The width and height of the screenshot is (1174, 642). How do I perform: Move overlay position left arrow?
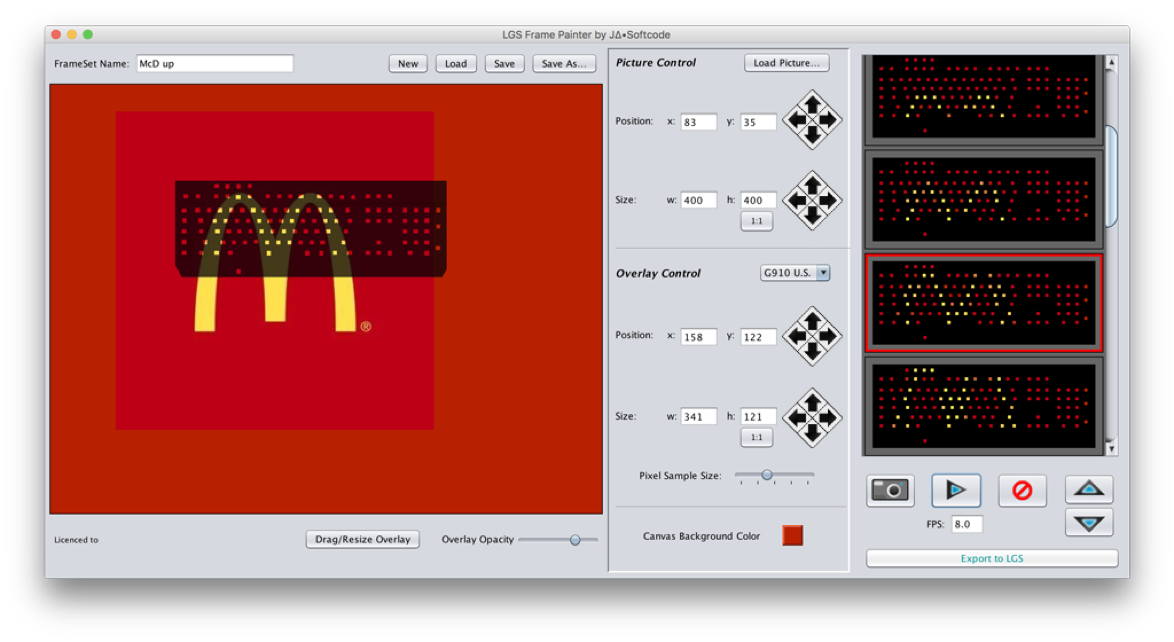pos(797,336)
